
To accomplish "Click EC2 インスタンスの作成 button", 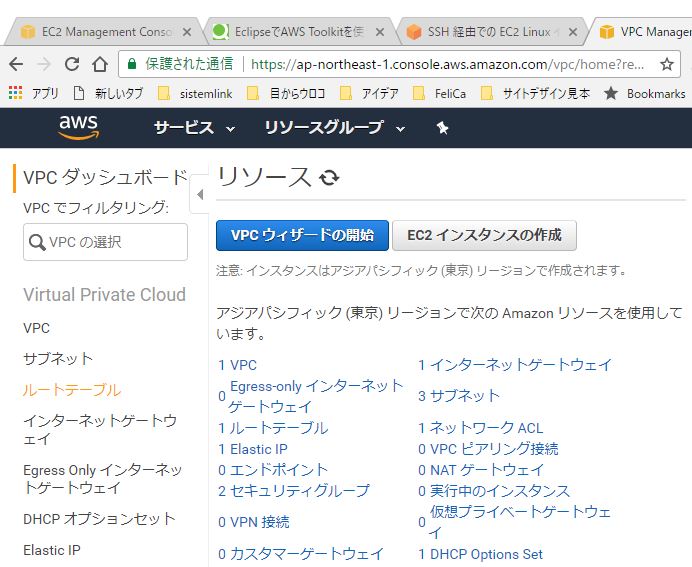I will 484,235.
